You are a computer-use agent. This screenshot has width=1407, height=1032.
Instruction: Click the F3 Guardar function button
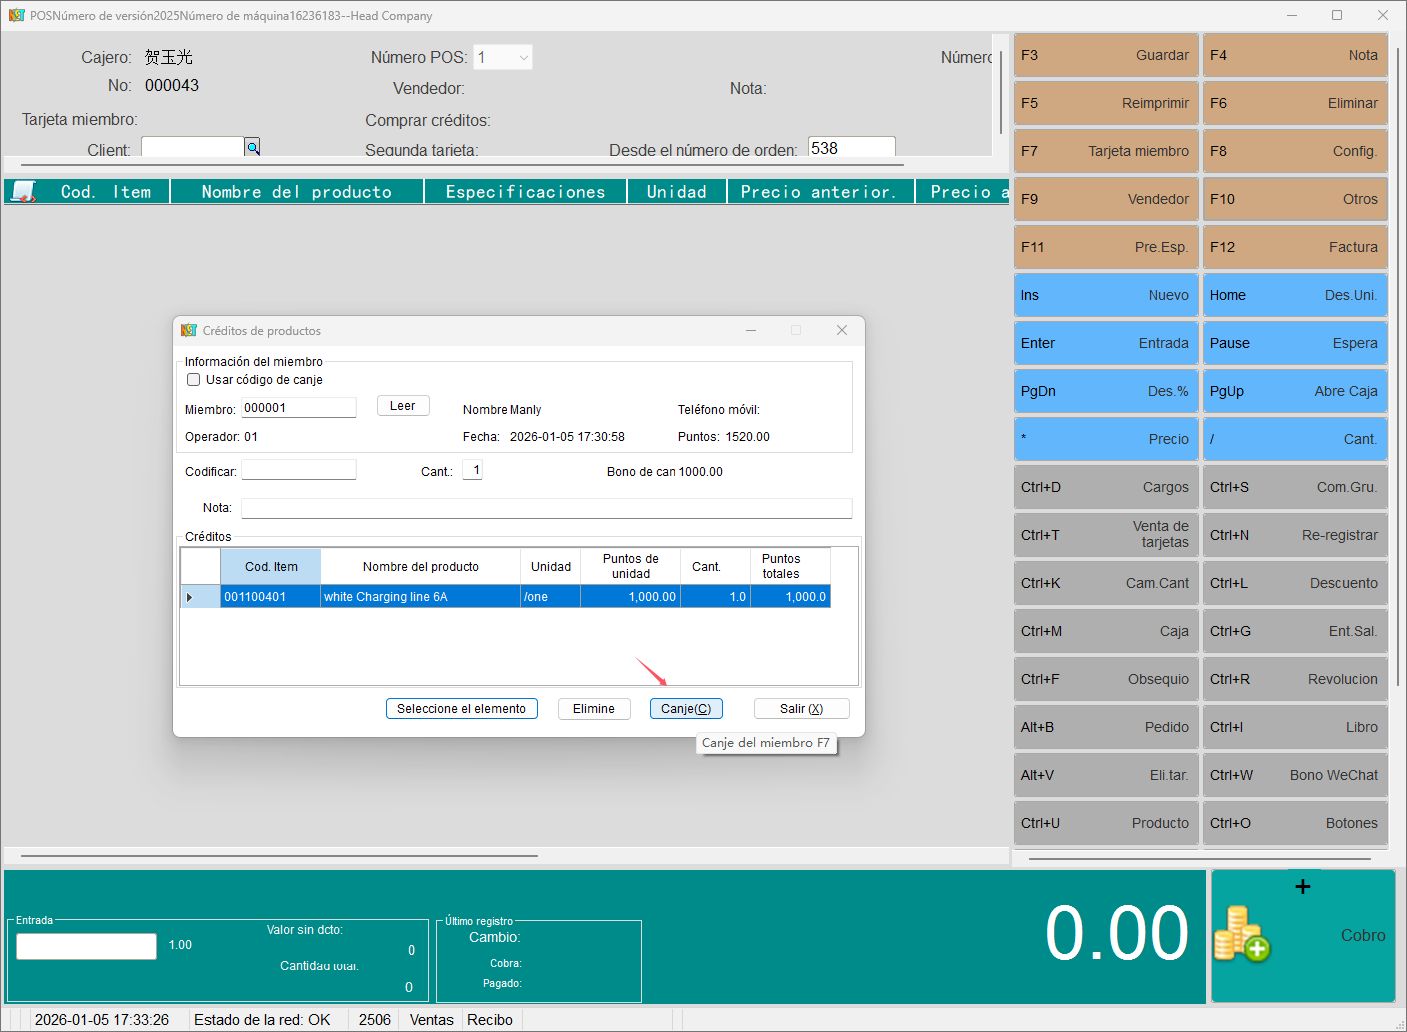[1105, 55]
